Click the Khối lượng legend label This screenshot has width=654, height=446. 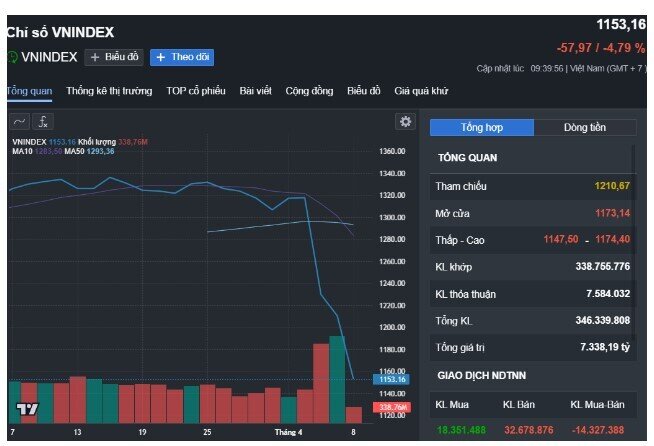(113, 142)
